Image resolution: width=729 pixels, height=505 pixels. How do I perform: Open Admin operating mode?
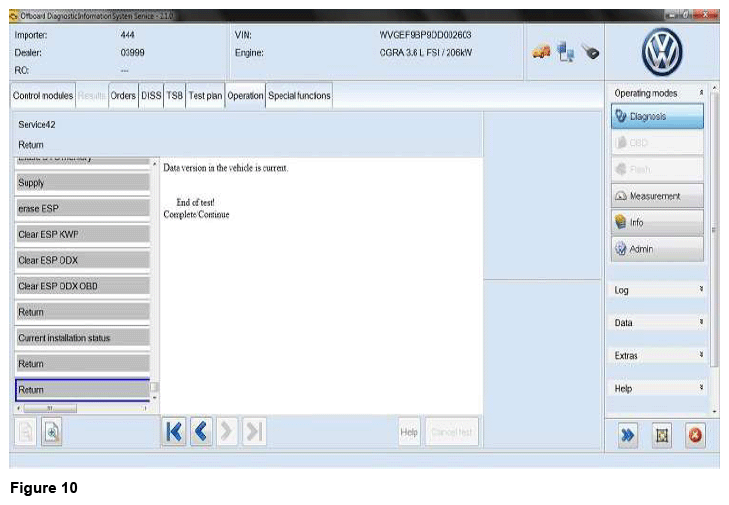657,249
